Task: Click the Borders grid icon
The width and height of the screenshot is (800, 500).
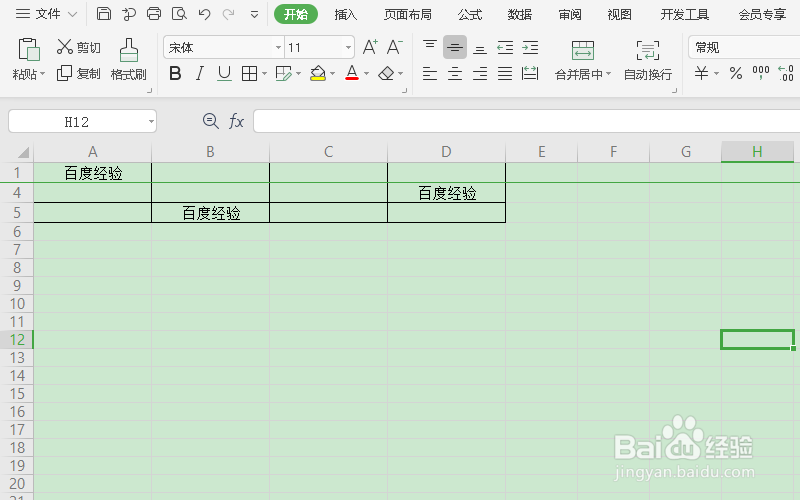Action: coord(249,74)
